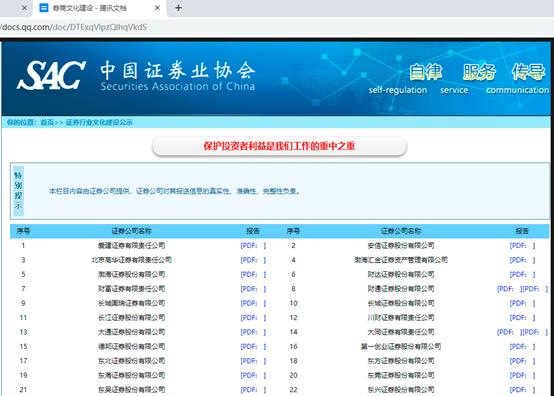Viewport: 554px width, 396px height.
Task: Select the 财通证券股份有限公司 company name
Action: tap(401, 289)
